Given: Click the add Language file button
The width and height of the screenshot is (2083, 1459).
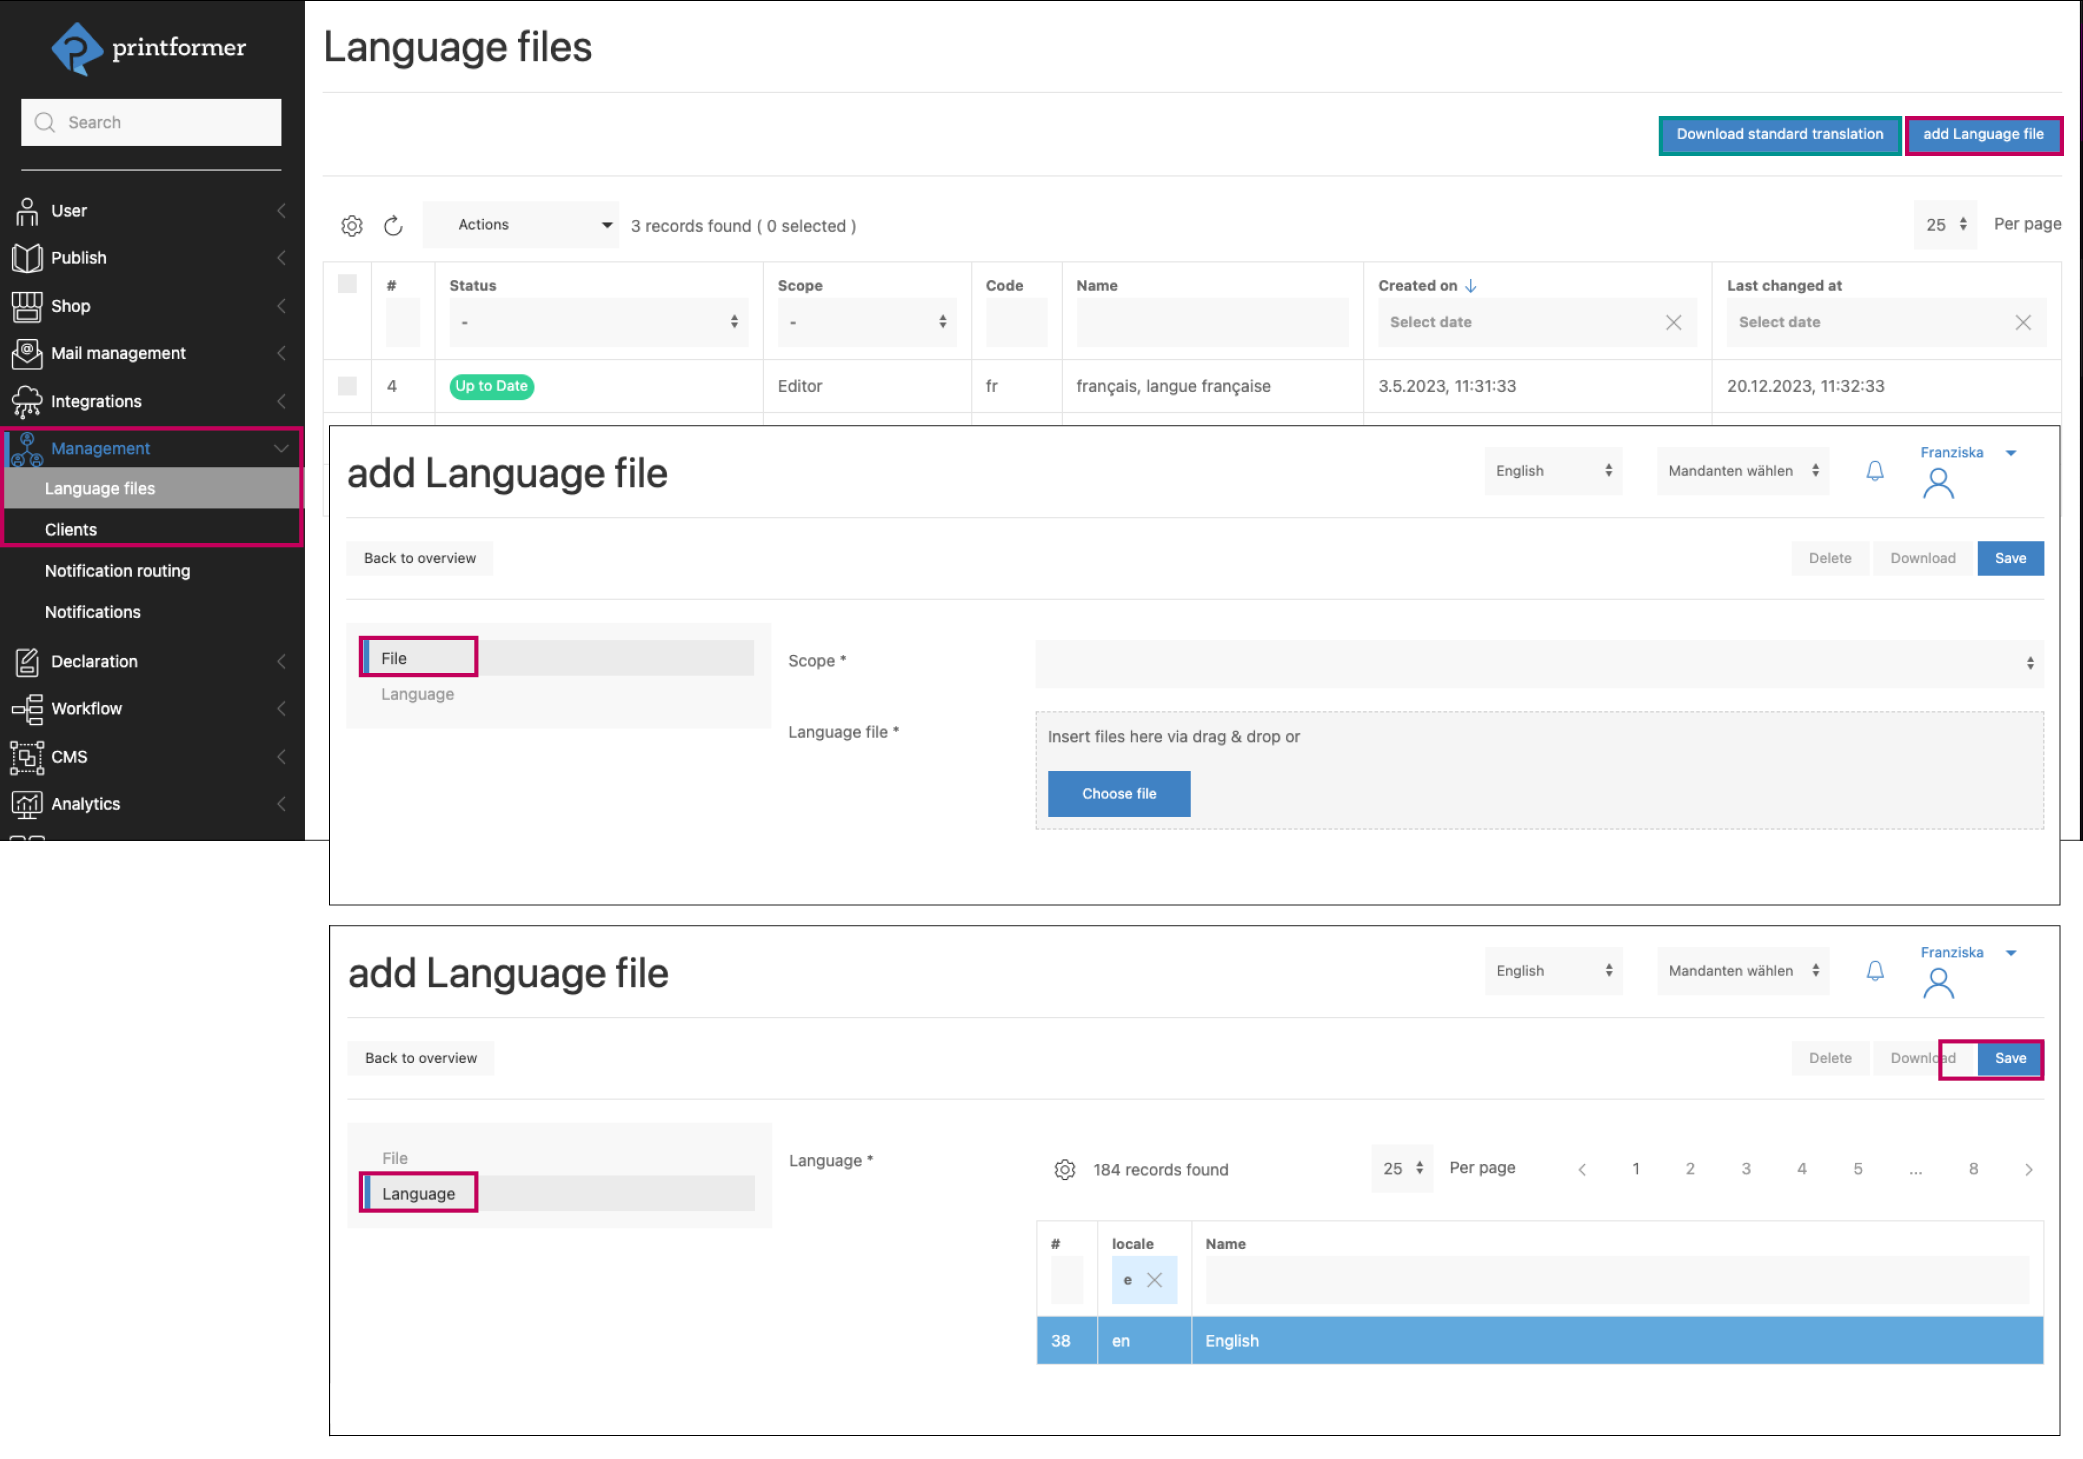Looking at the screenshot, I should (x=1983, y=135).
